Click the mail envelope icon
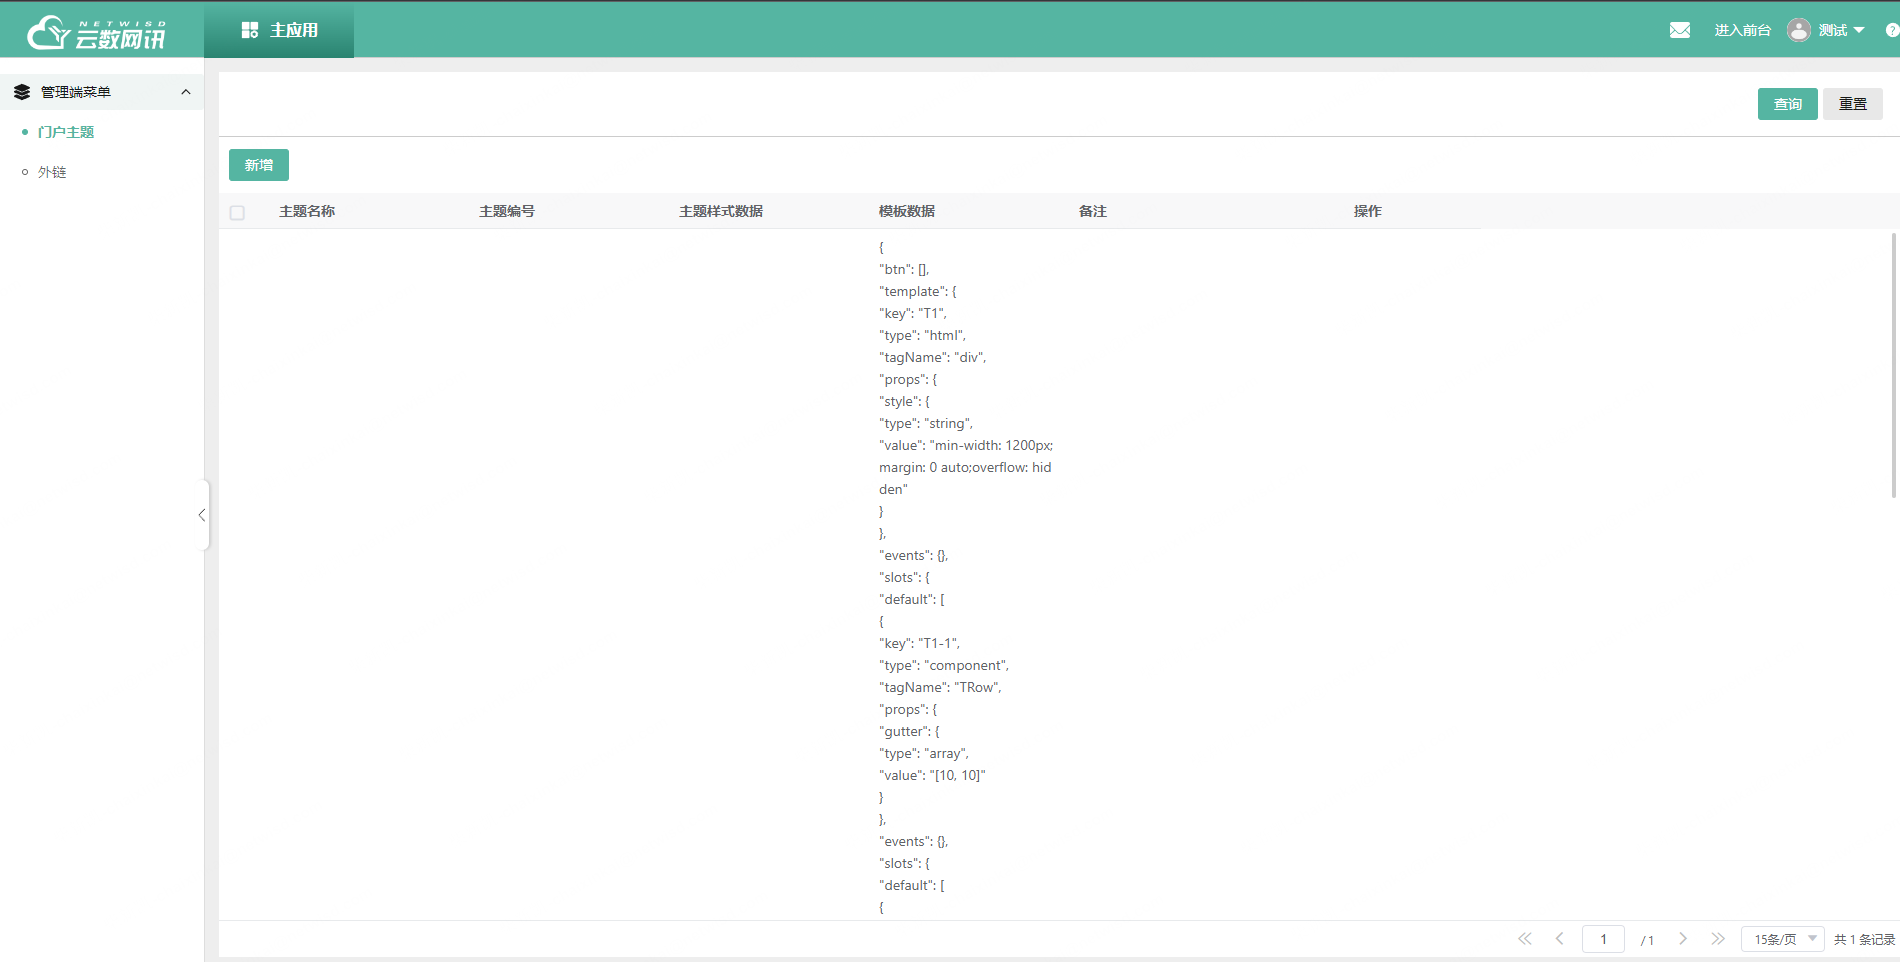The height and width of the screenshot is (962, 1900). coord(1680,30)
